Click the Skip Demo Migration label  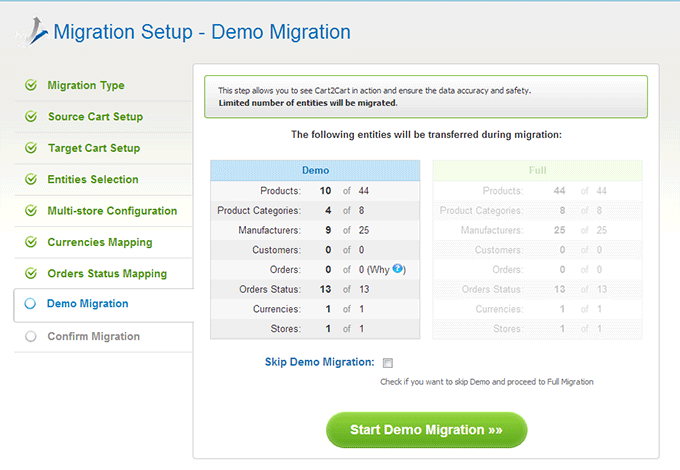tap(320, 362)
